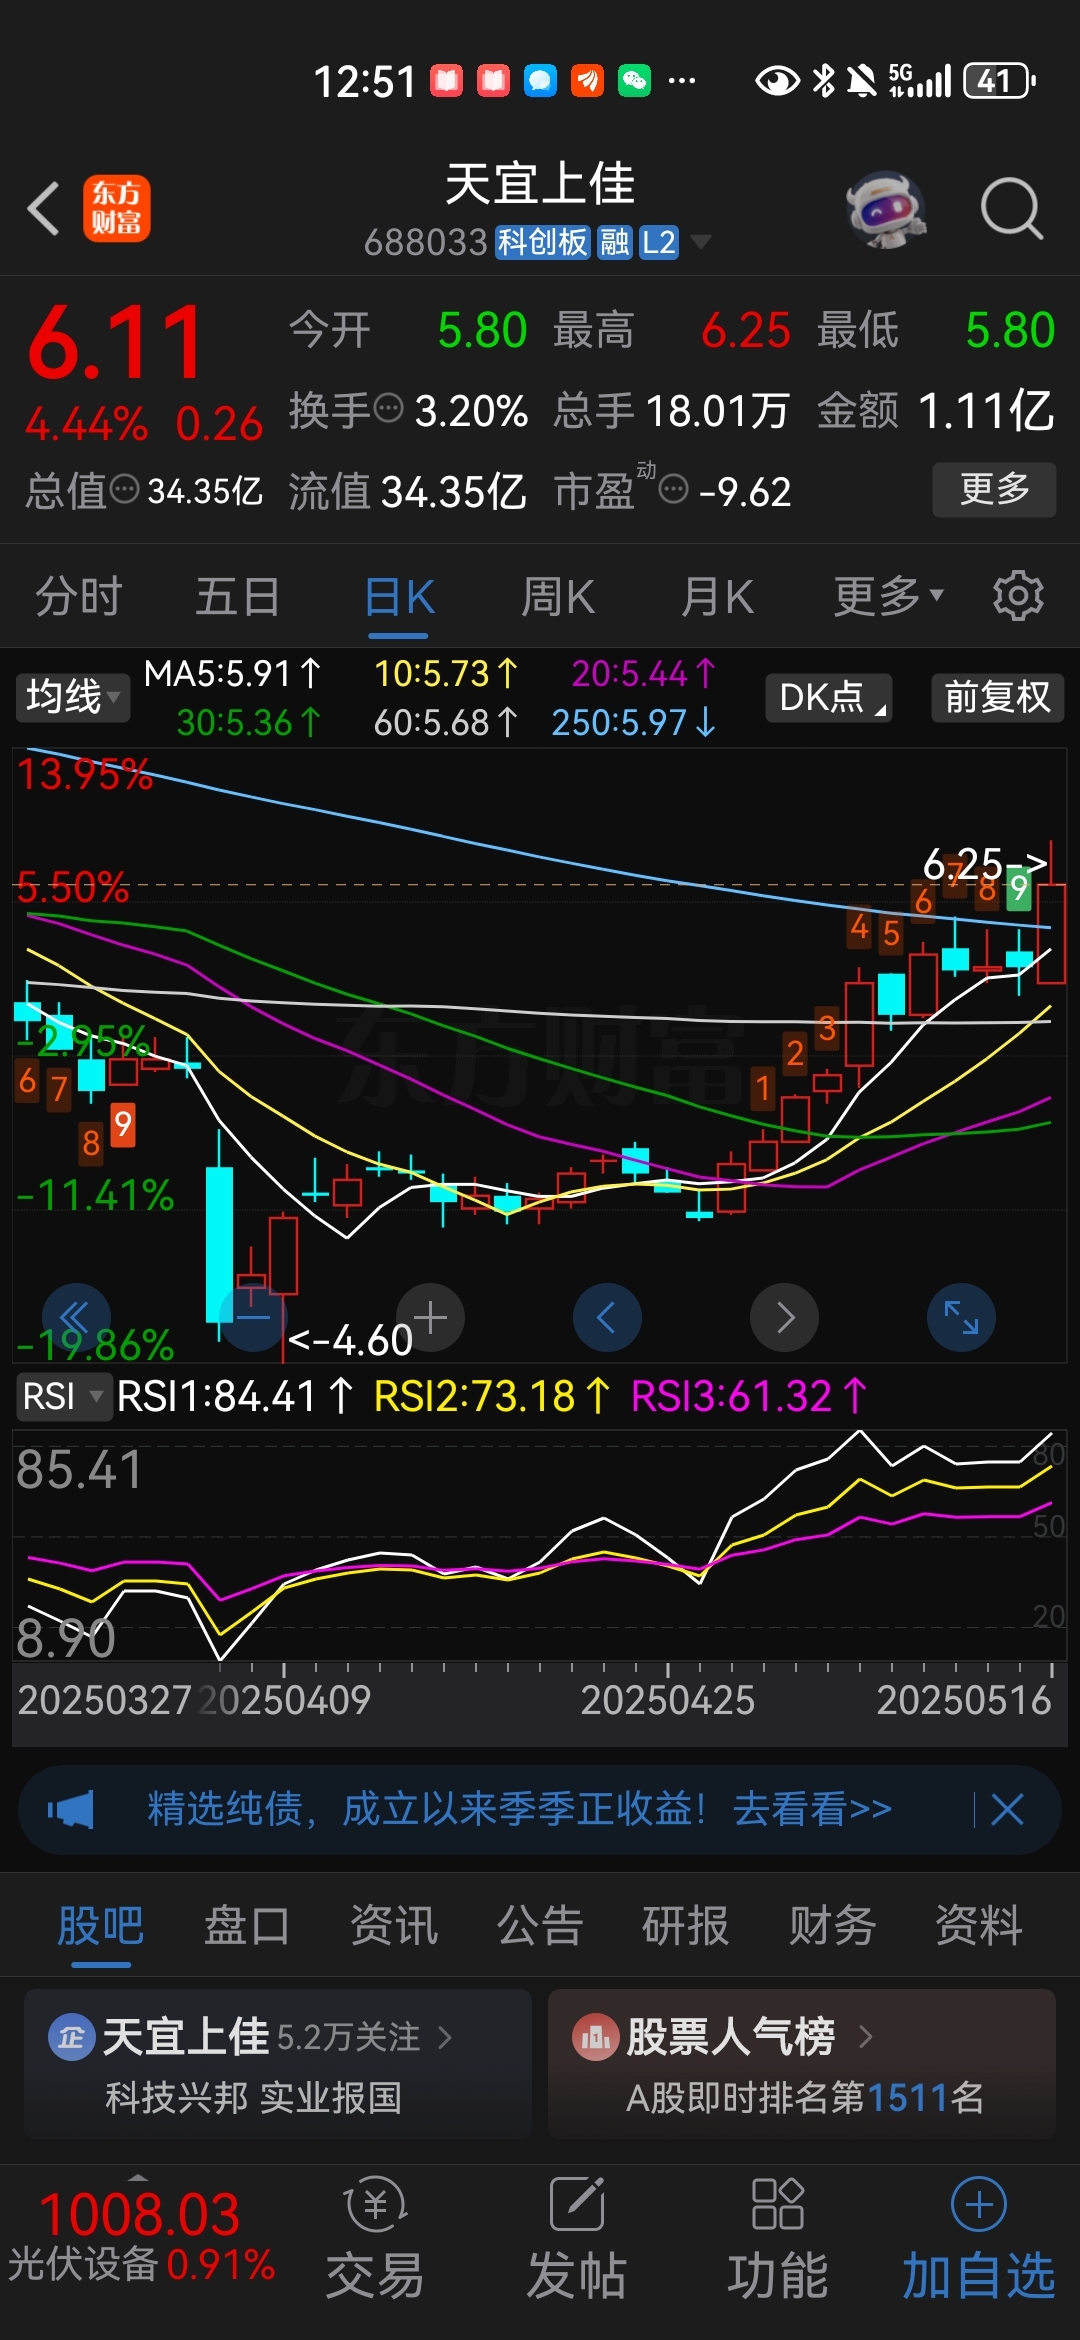Open the 盘口 tab
Viewport: 1080px width, 2340px height.
click(x=247, y=1925)
